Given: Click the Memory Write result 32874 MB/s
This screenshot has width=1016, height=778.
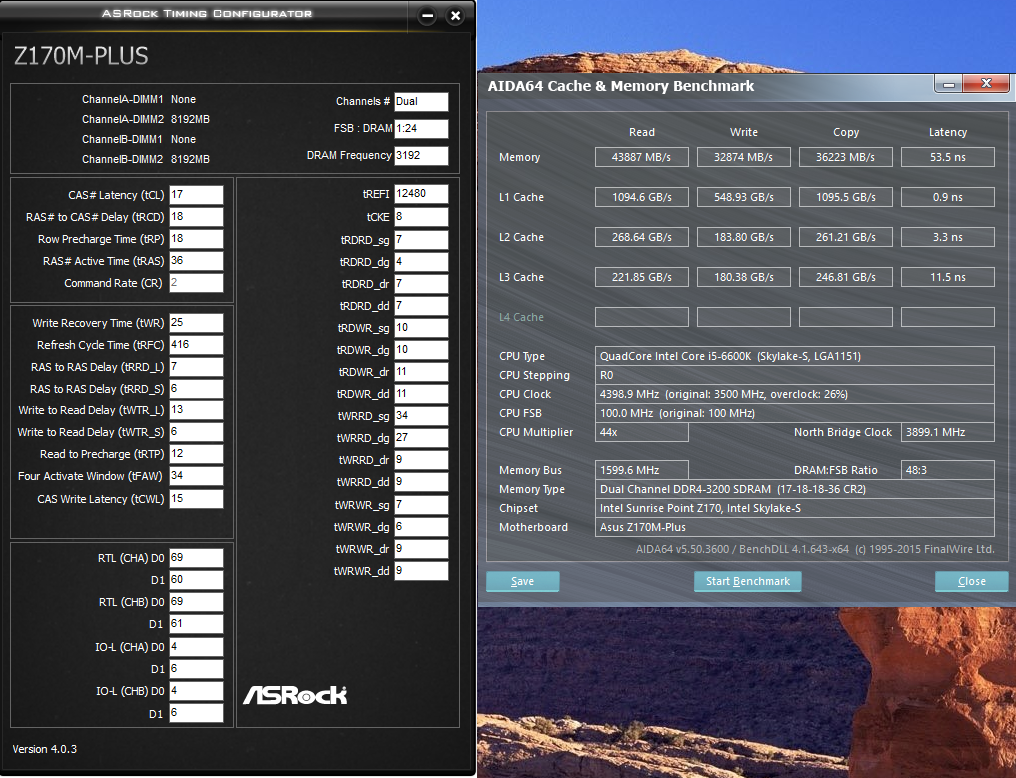Looking at the screenshot, I should point(743,157).
